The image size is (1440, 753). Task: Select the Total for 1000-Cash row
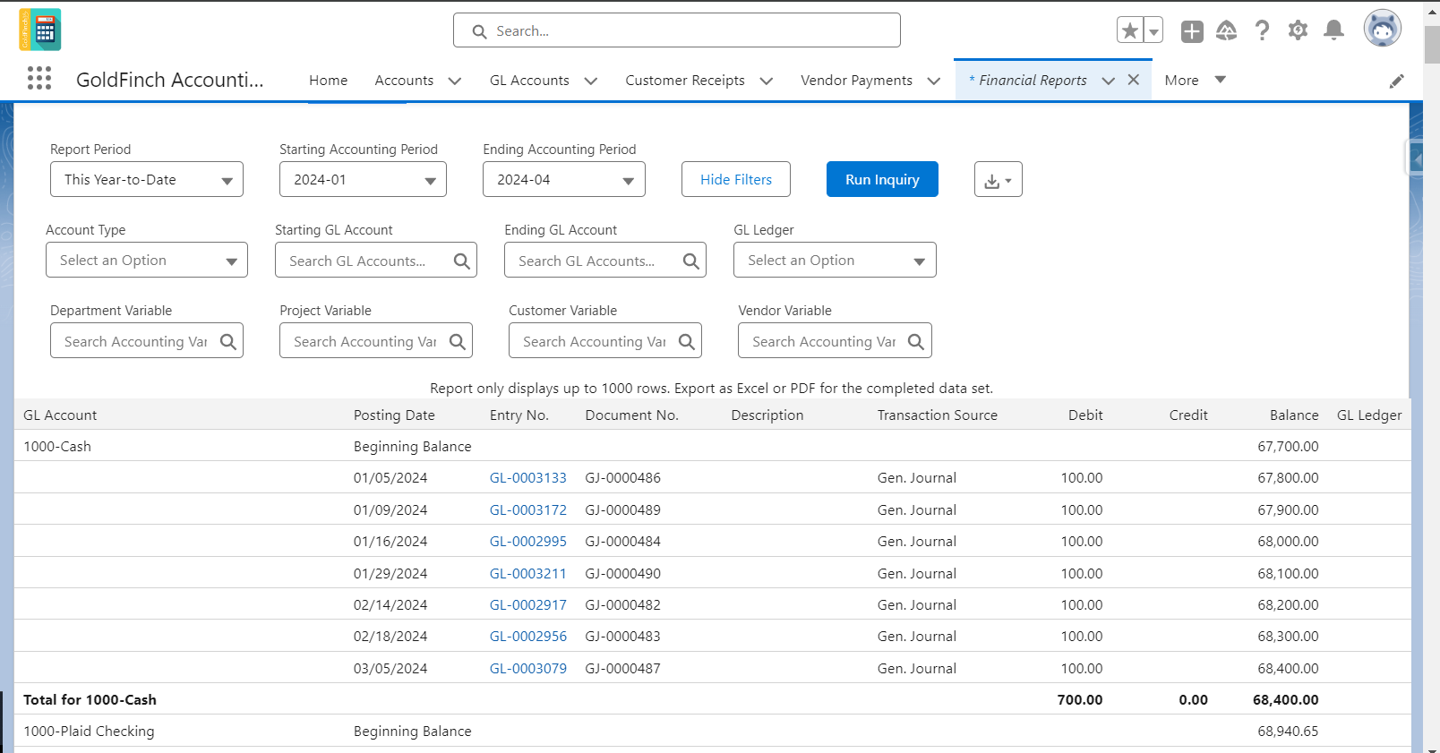[x=712, y=700]
